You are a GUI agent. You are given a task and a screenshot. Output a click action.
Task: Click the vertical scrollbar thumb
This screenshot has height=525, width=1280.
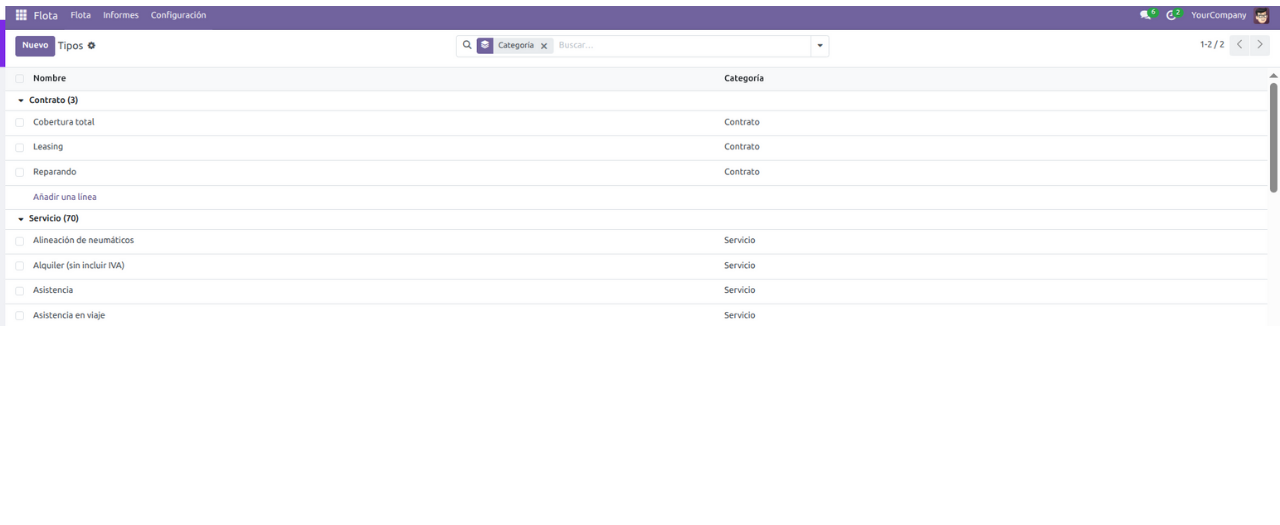[1273, 136]
